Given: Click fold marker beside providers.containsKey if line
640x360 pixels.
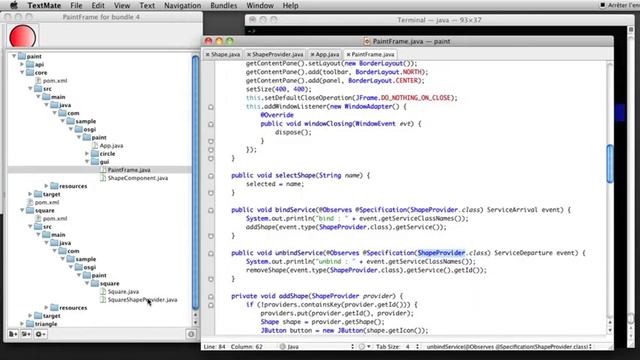Looking at the screenshot, I should pos(211,305).
